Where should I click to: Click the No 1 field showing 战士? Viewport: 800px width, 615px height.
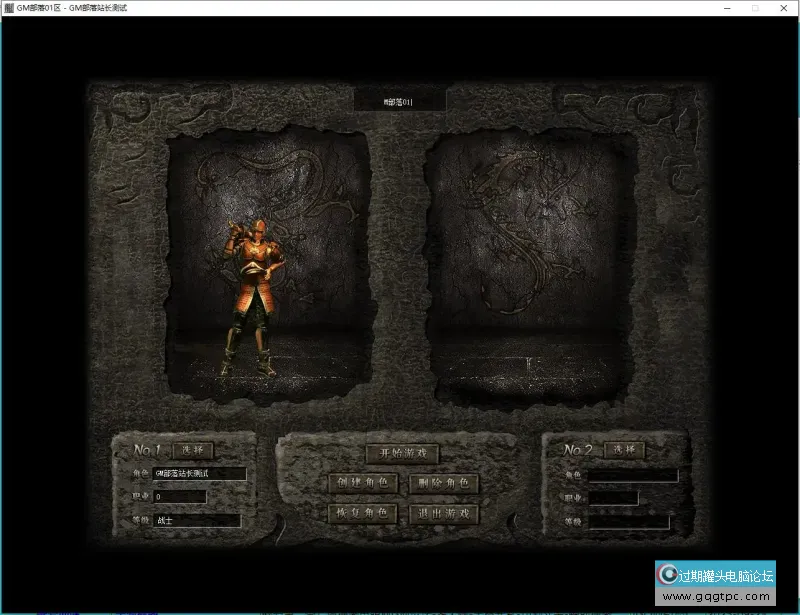[197, 521]
